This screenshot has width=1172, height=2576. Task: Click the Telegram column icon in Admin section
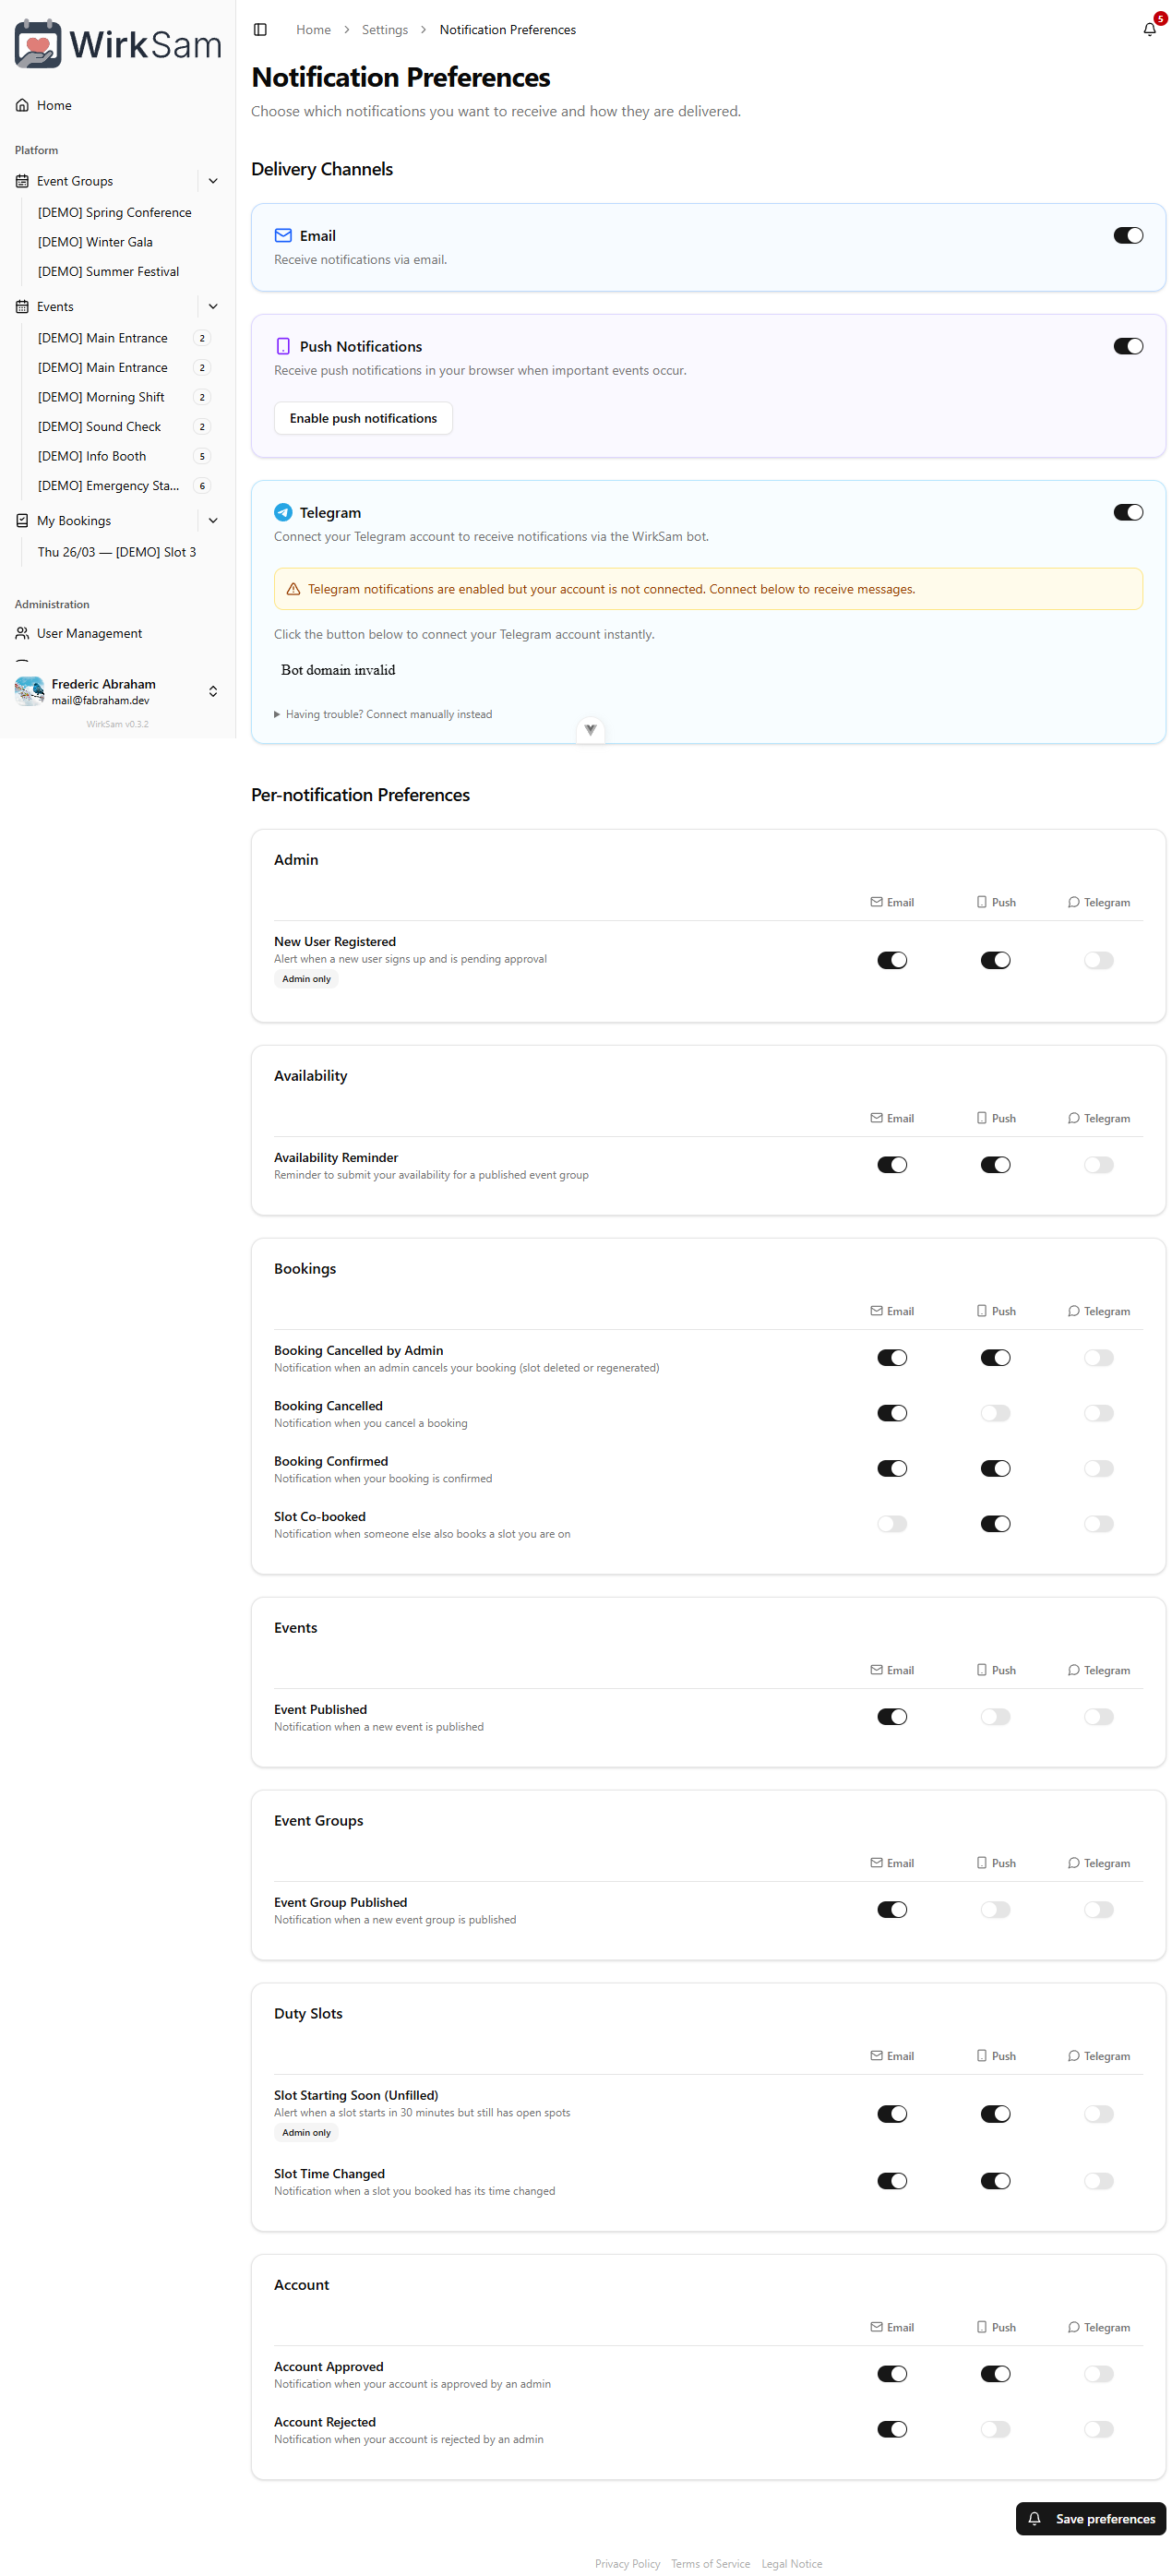[1074, 903]
